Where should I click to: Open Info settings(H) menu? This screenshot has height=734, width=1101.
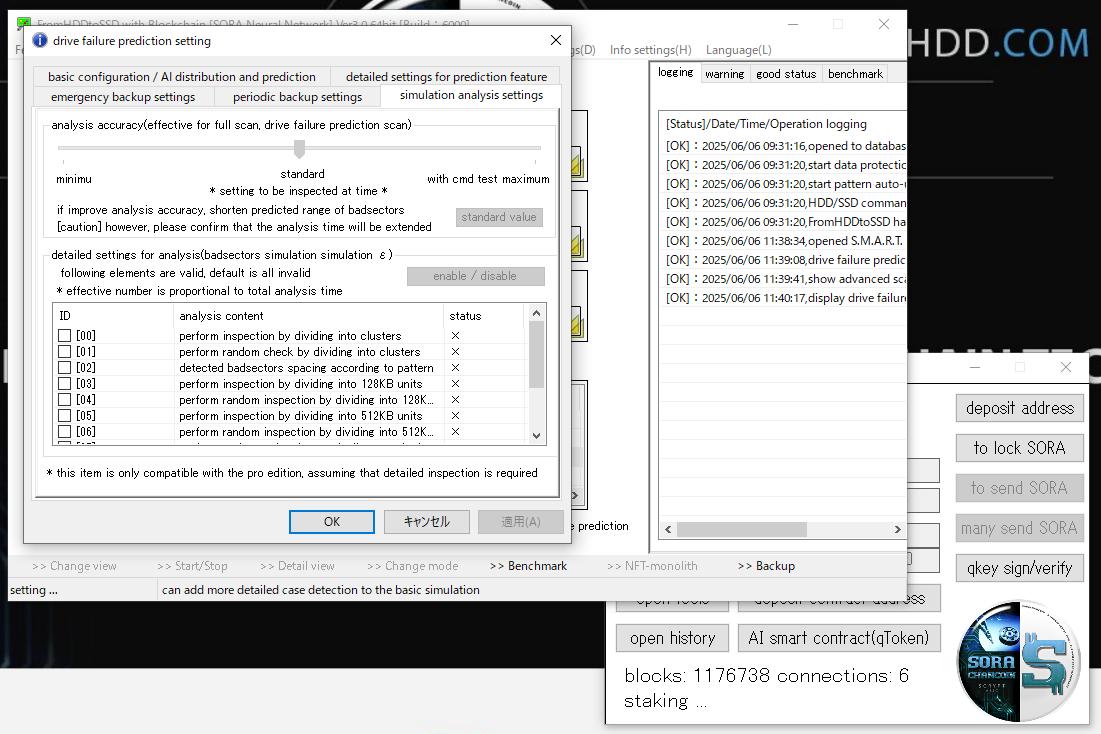(650, 50)
